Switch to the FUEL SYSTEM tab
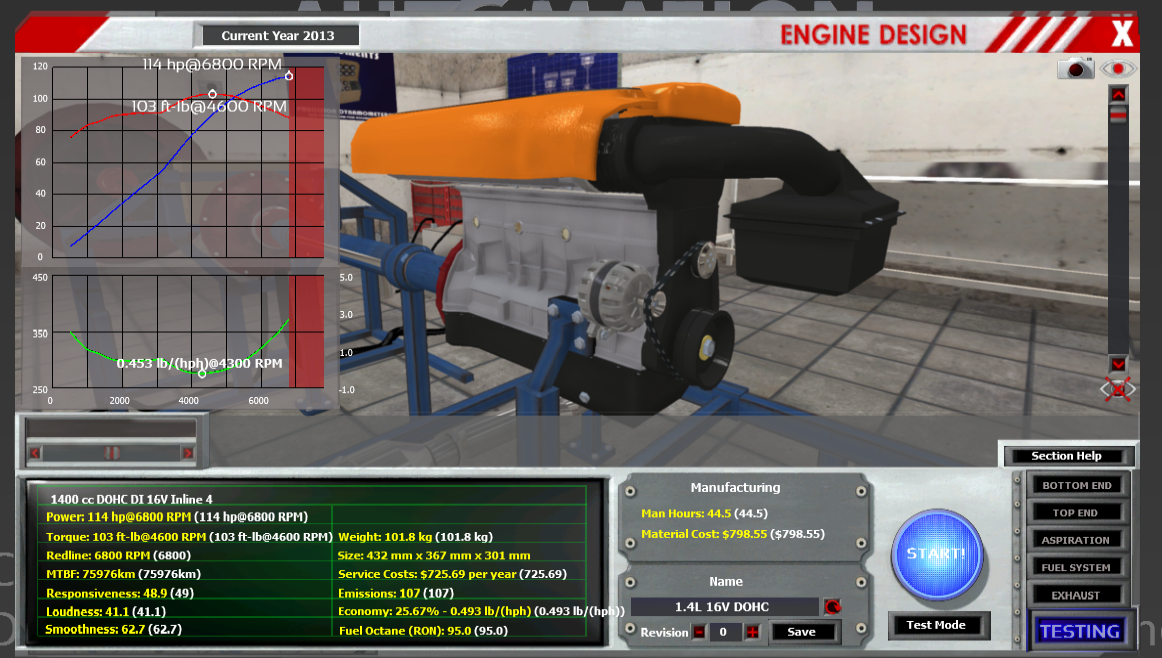 1077,568
